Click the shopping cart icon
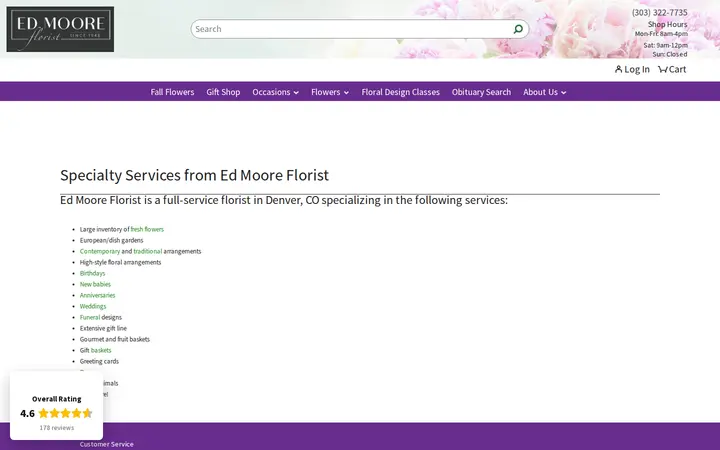 pos(663,69)
